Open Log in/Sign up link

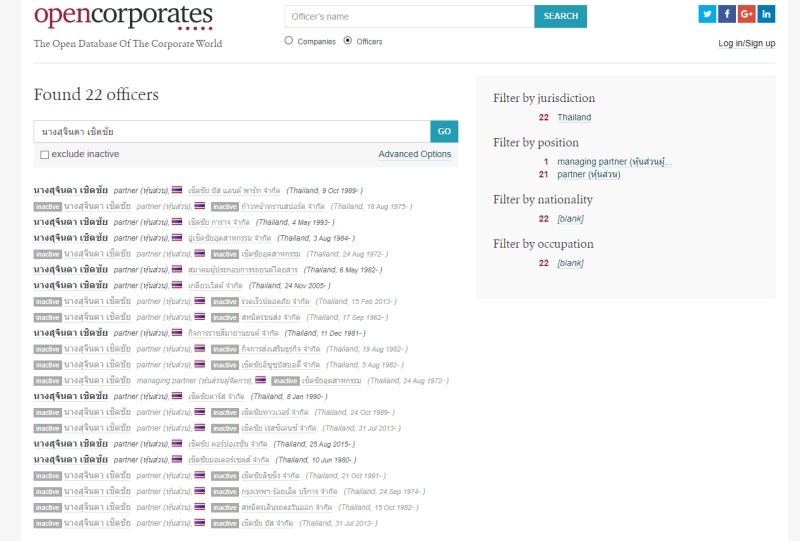[x=746, y=43]
